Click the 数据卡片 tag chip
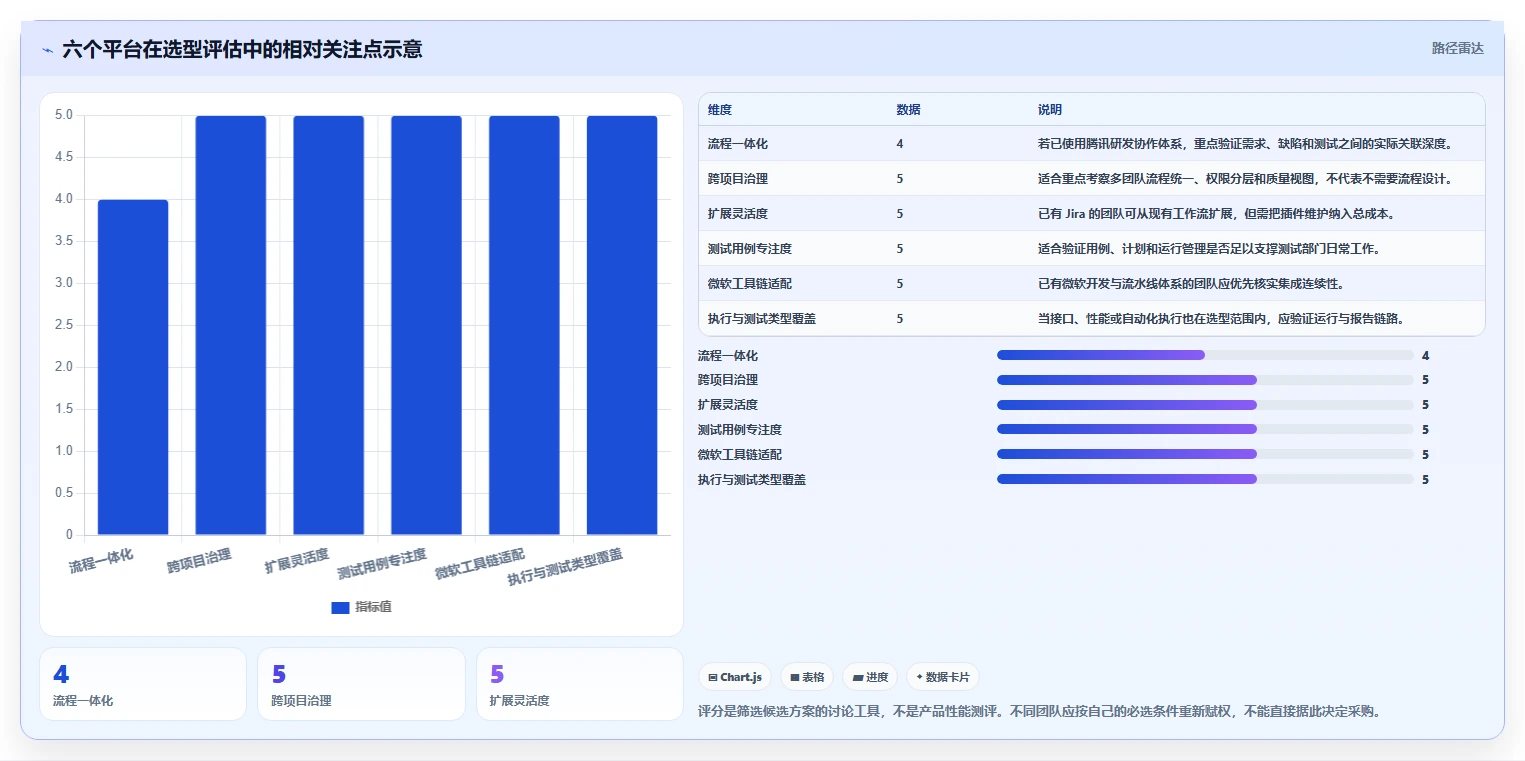Screen dimensions: 1525x761 click(x=943, y=677)
